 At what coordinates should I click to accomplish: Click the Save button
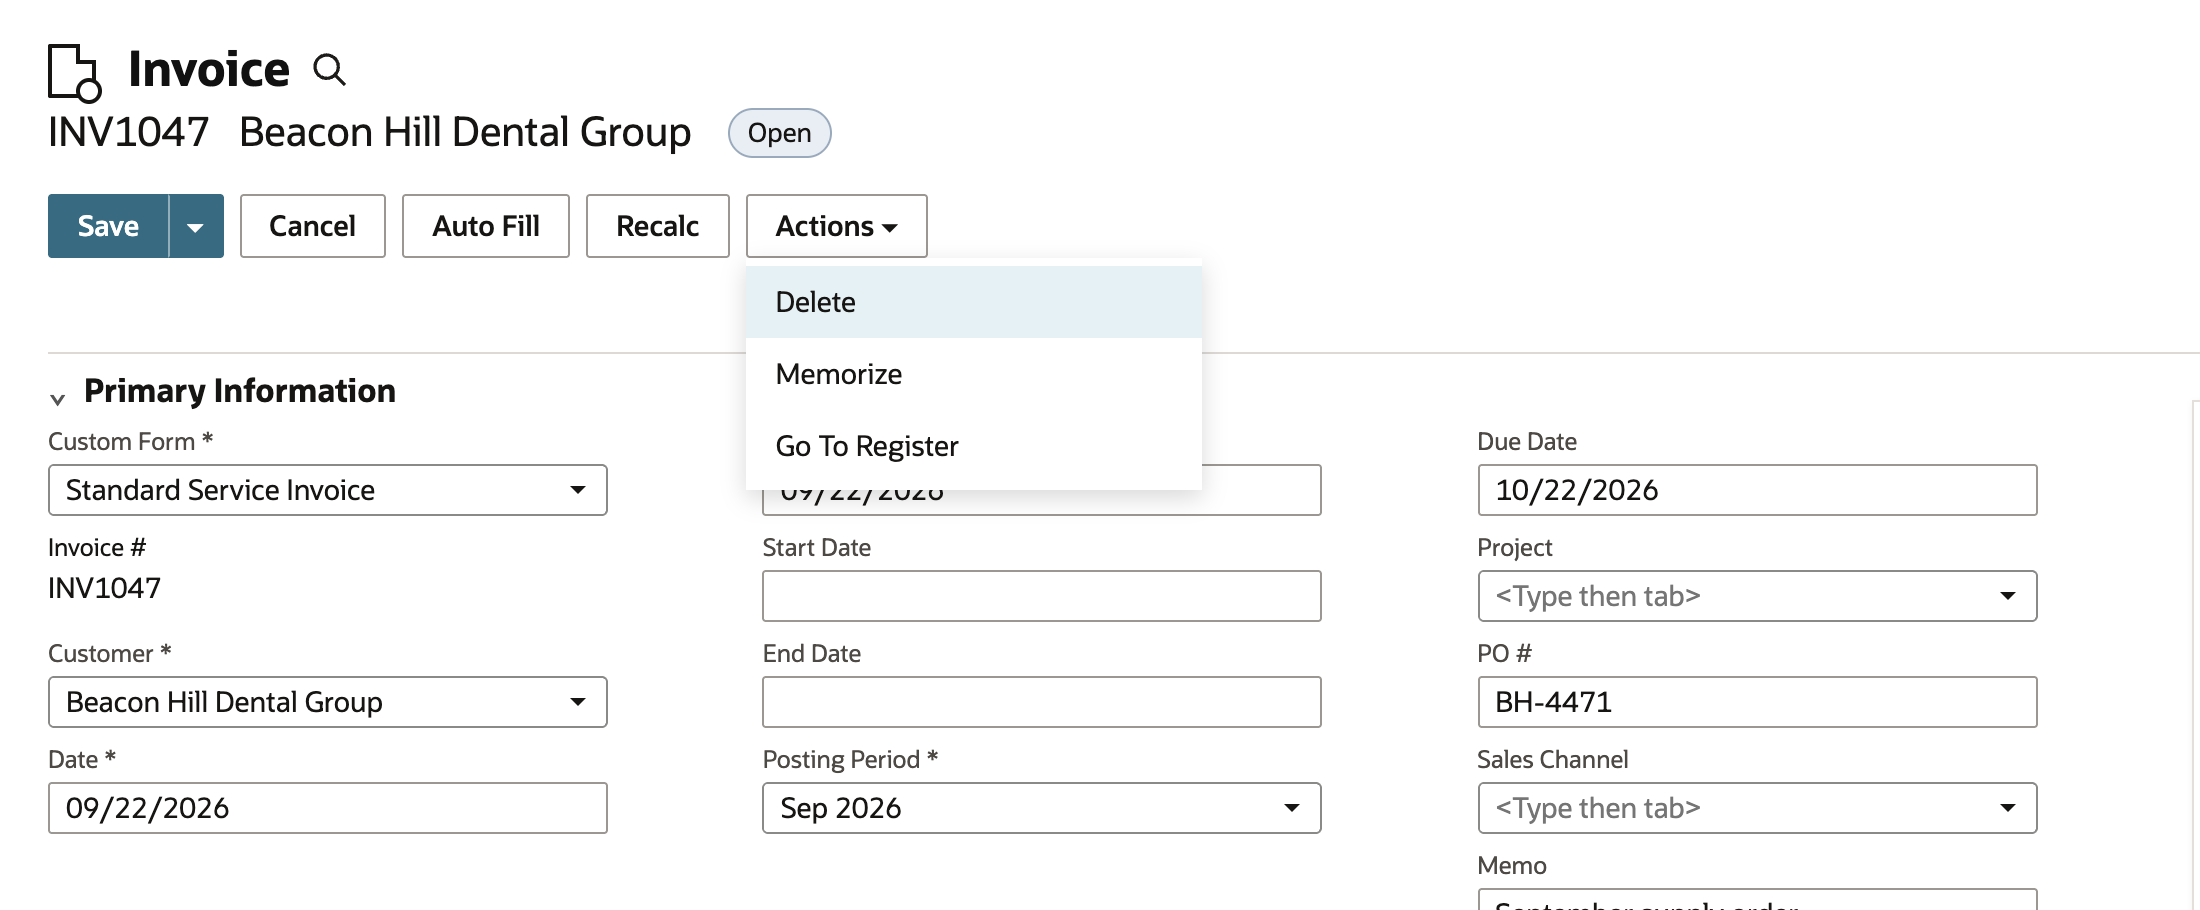pyautogui.click(x=108, y=226)
